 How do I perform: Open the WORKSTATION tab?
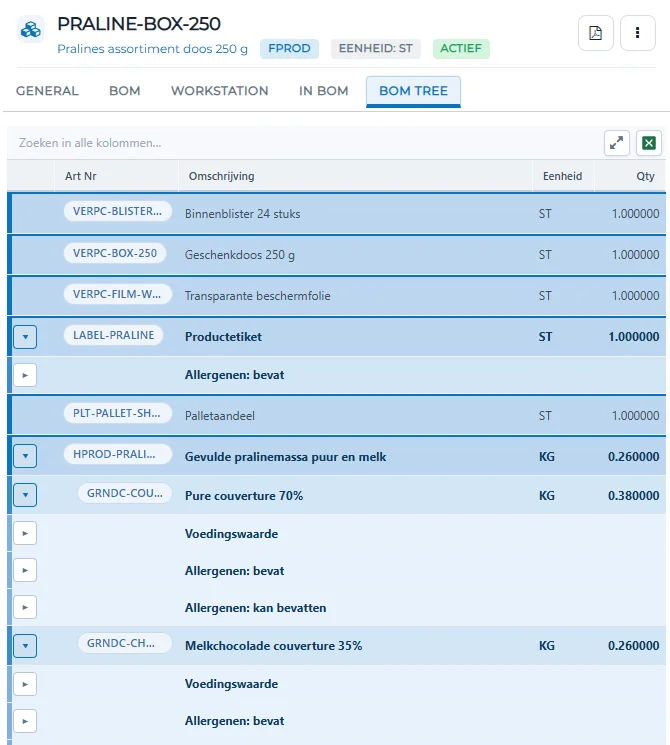(220, 91)
